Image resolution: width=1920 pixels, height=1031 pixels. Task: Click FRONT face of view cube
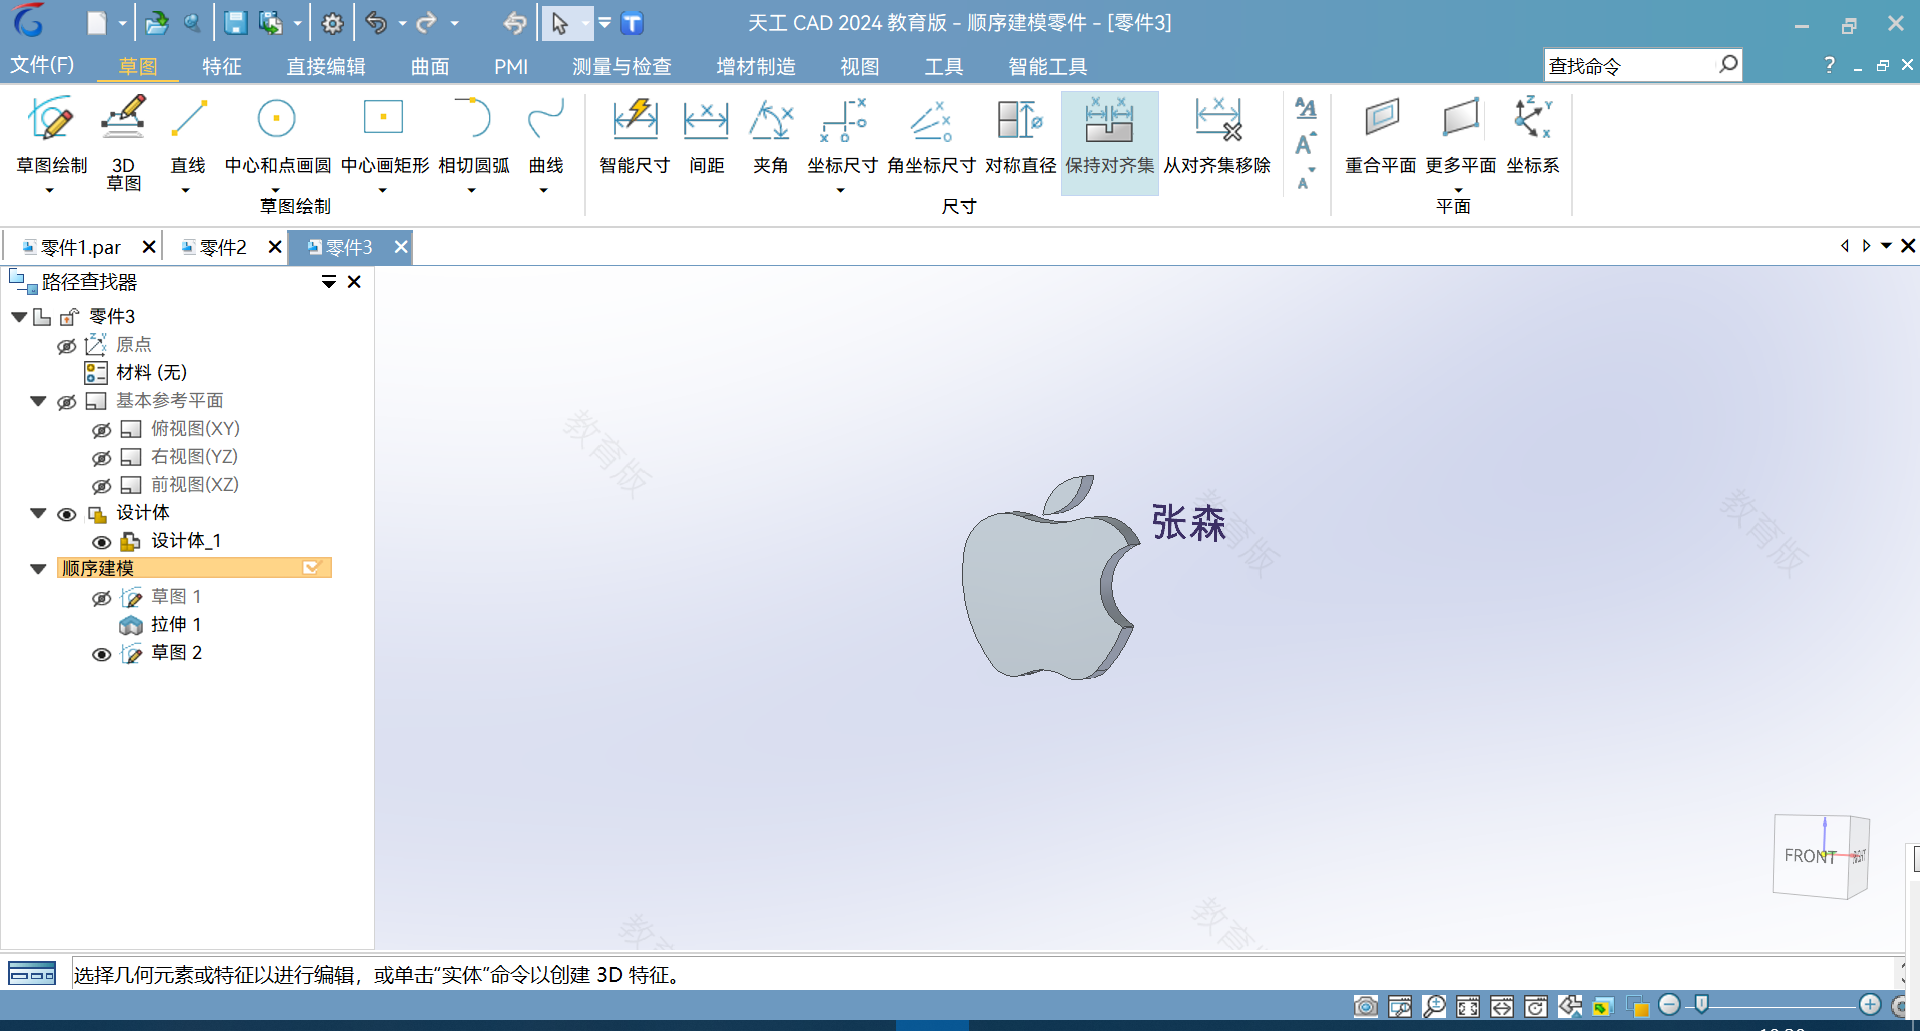tap(1809, 856)
